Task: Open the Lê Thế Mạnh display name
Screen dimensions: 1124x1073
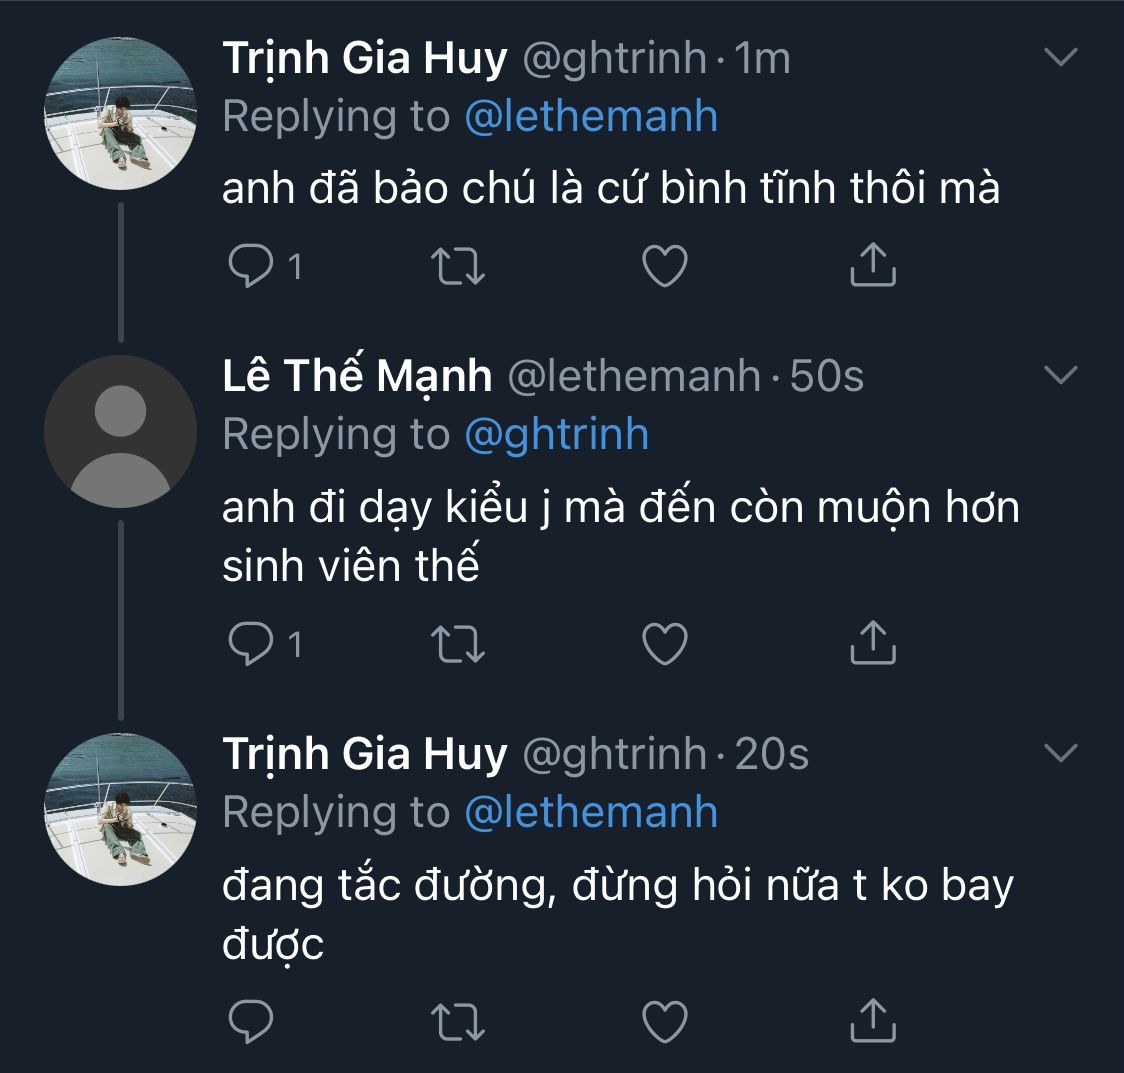Action: point(357,376)
